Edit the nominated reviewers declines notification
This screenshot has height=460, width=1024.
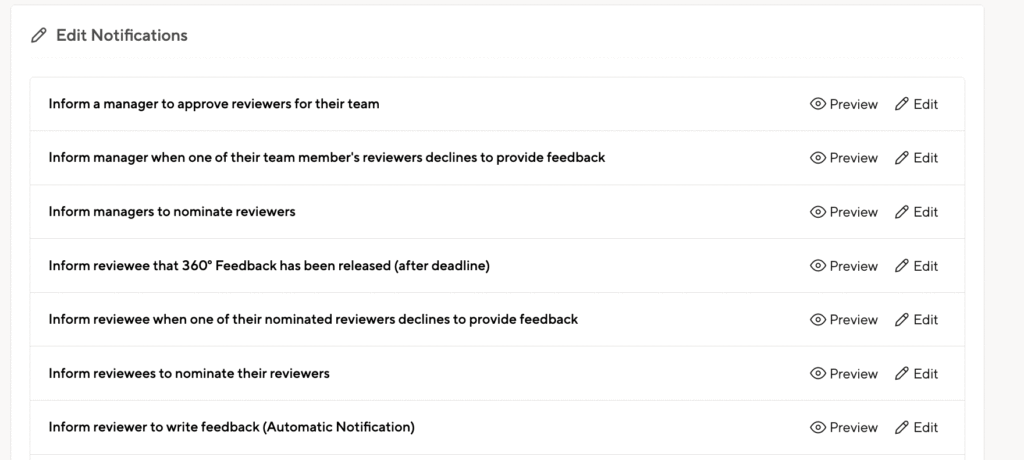pyautogui.click(x=916, y=320)
